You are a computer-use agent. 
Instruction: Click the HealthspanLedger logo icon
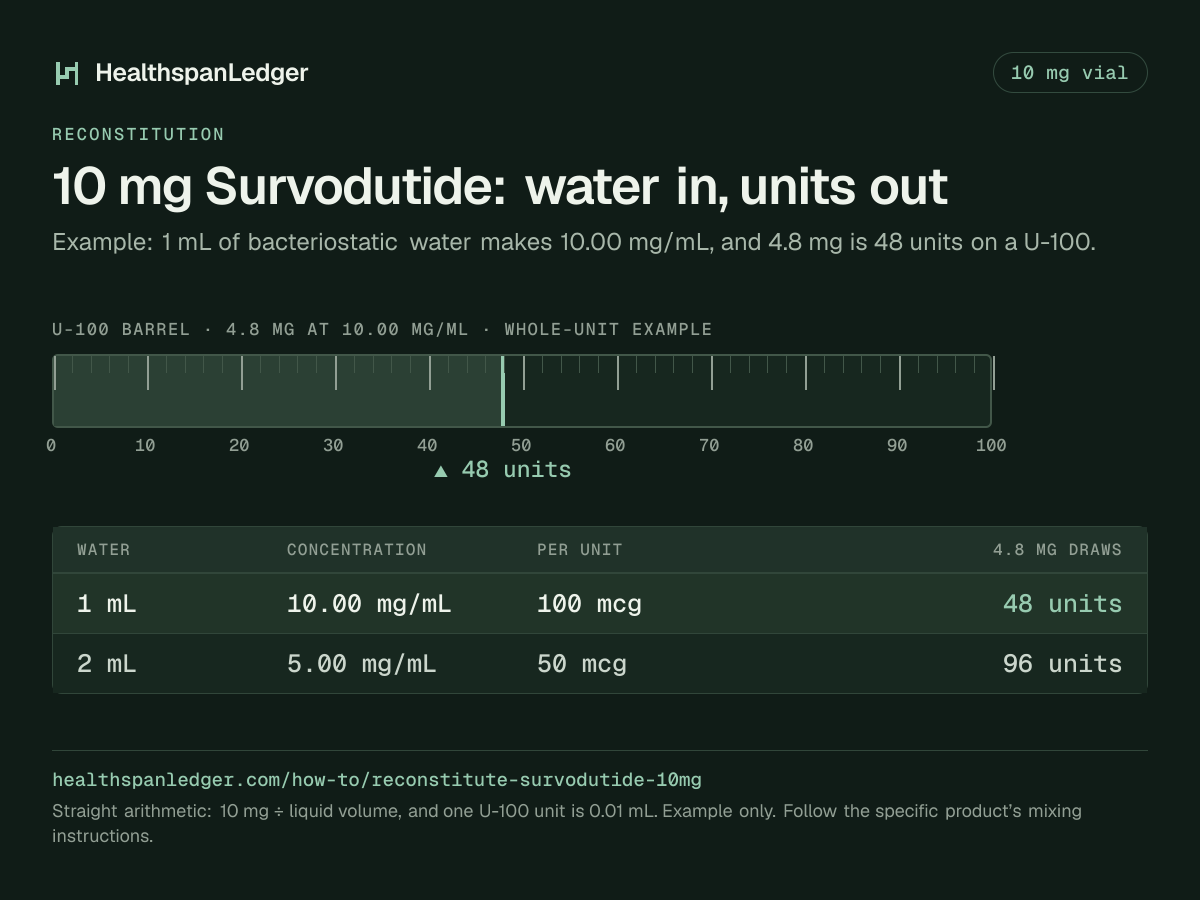tap(66, 73)
